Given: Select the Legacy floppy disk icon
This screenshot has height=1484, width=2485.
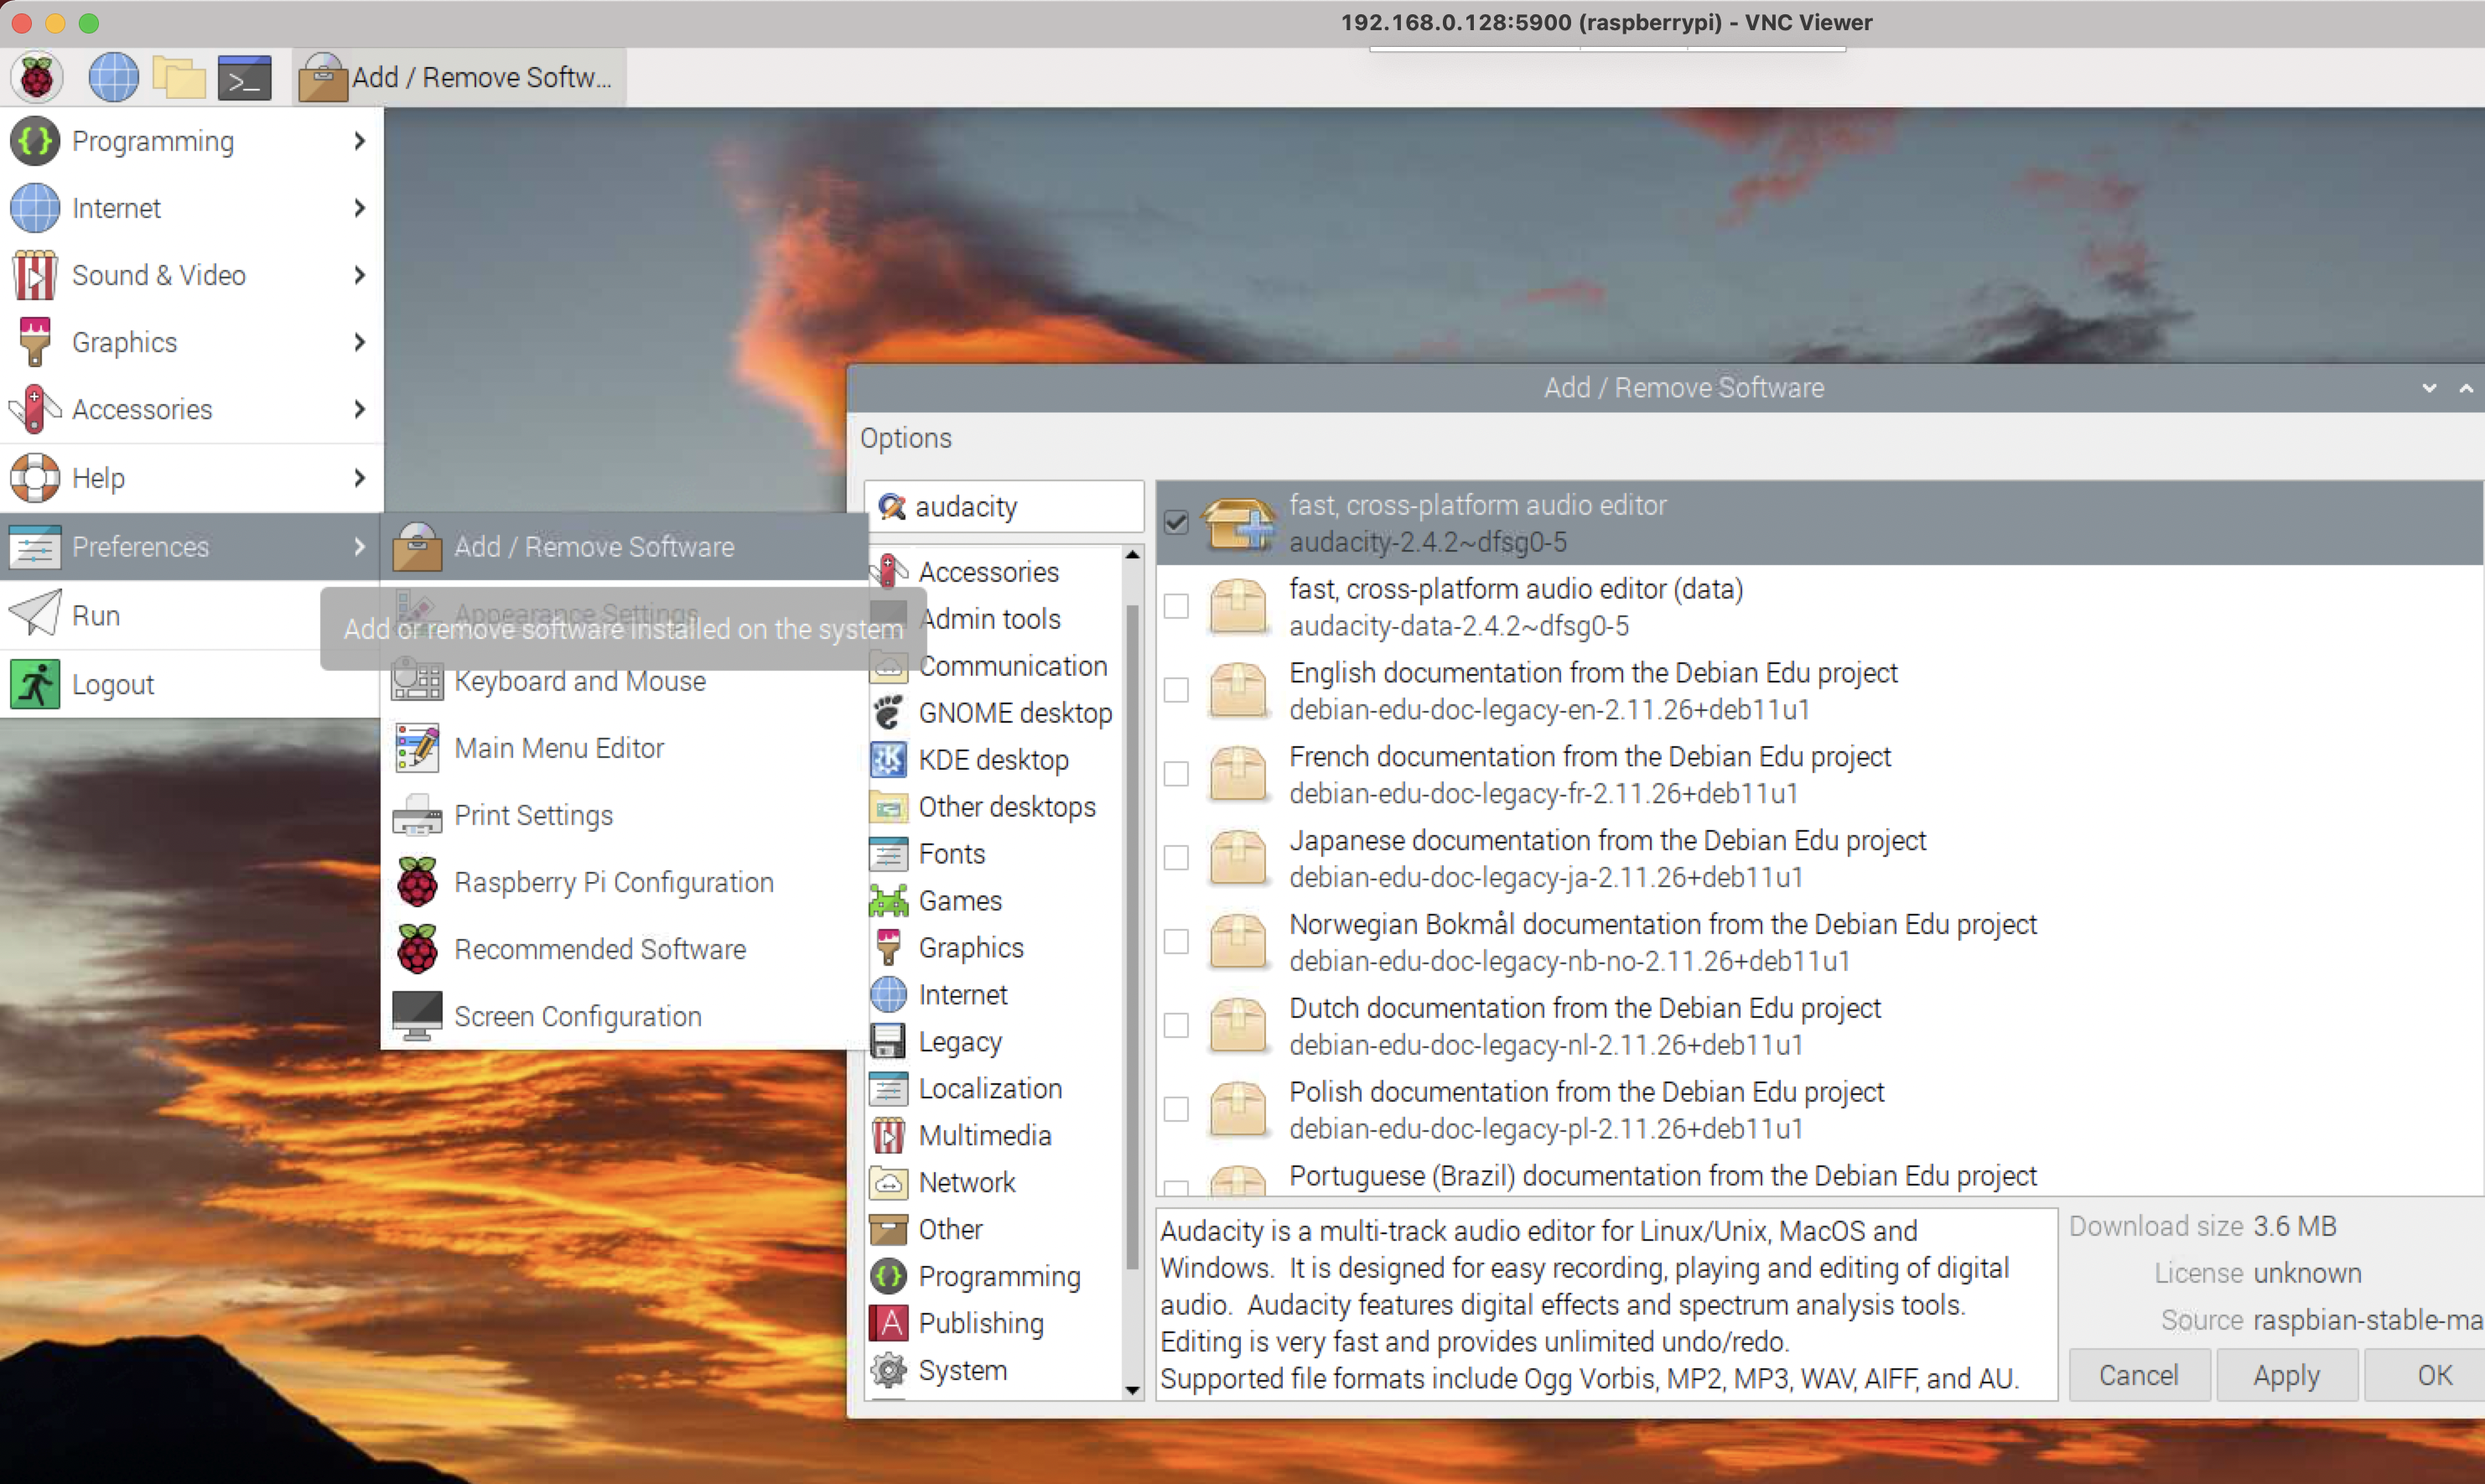Looking at the screenshot, I should coord(888,1042).
